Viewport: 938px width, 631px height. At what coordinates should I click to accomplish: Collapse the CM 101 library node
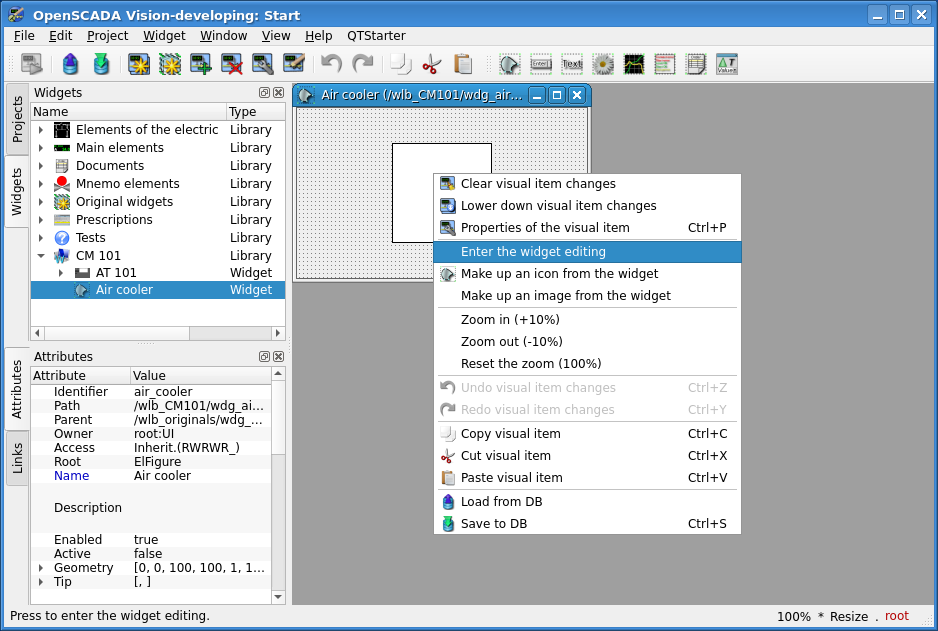(41, 256)
